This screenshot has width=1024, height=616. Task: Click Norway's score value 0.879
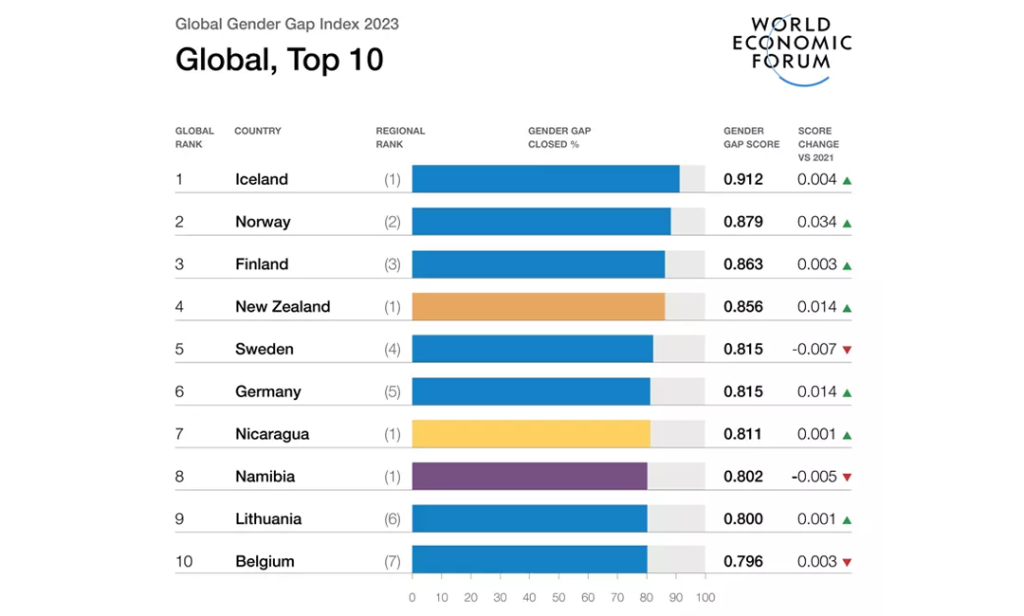(x=744, y=221)
